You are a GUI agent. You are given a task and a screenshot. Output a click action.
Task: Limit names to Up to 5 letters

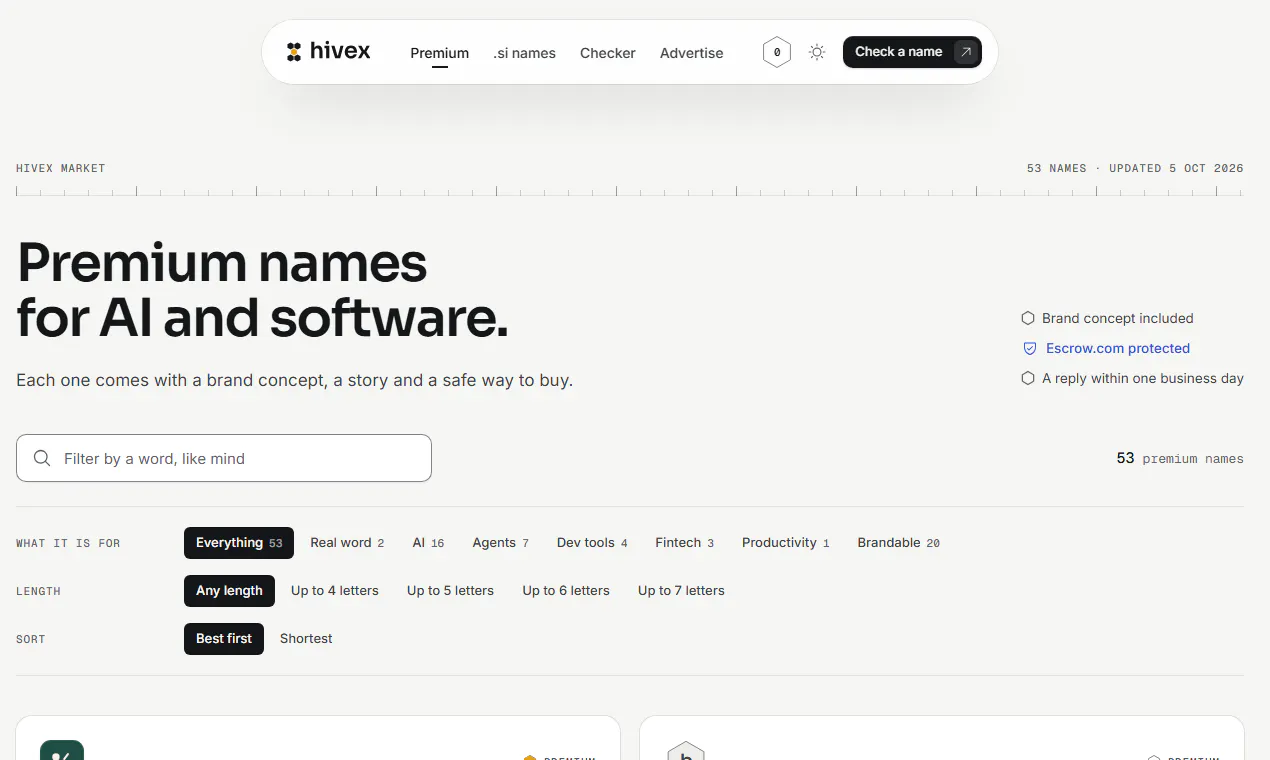pyautogui.click(x=450, y=591)
